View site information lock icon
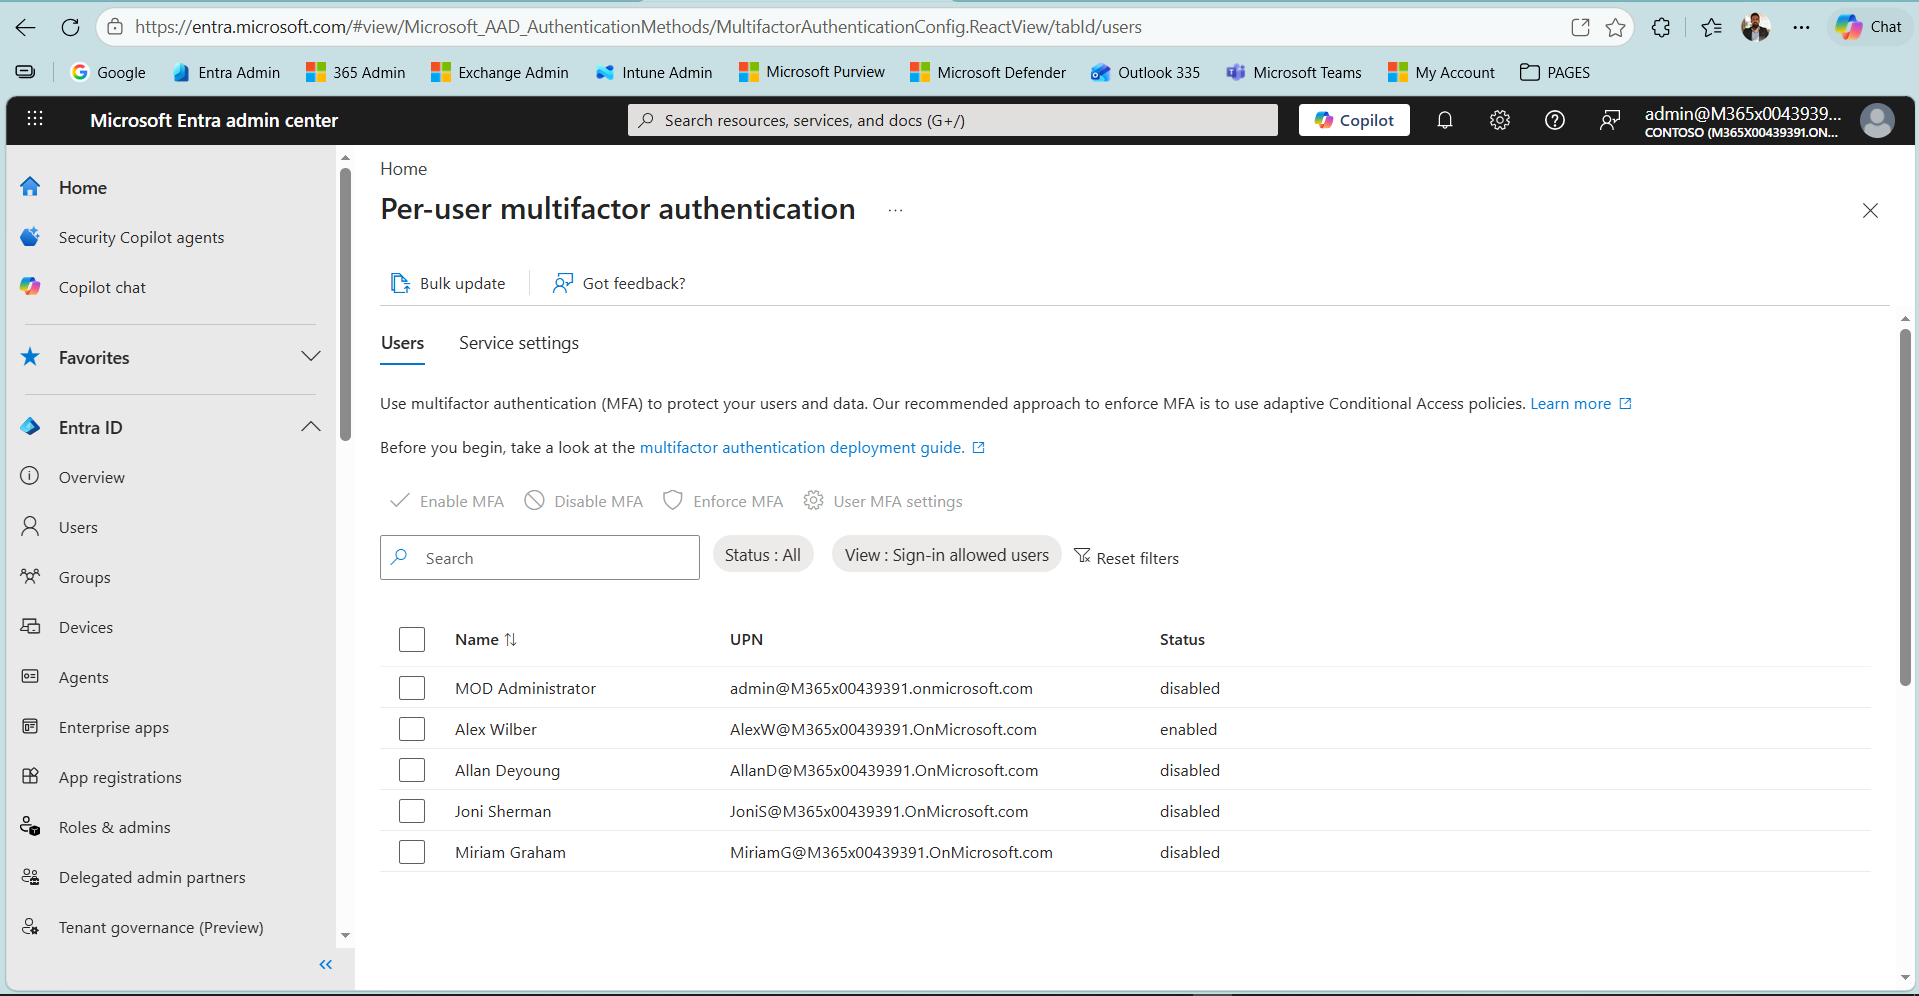Viewport: 1919px width, 996px height. coord(115,27)
